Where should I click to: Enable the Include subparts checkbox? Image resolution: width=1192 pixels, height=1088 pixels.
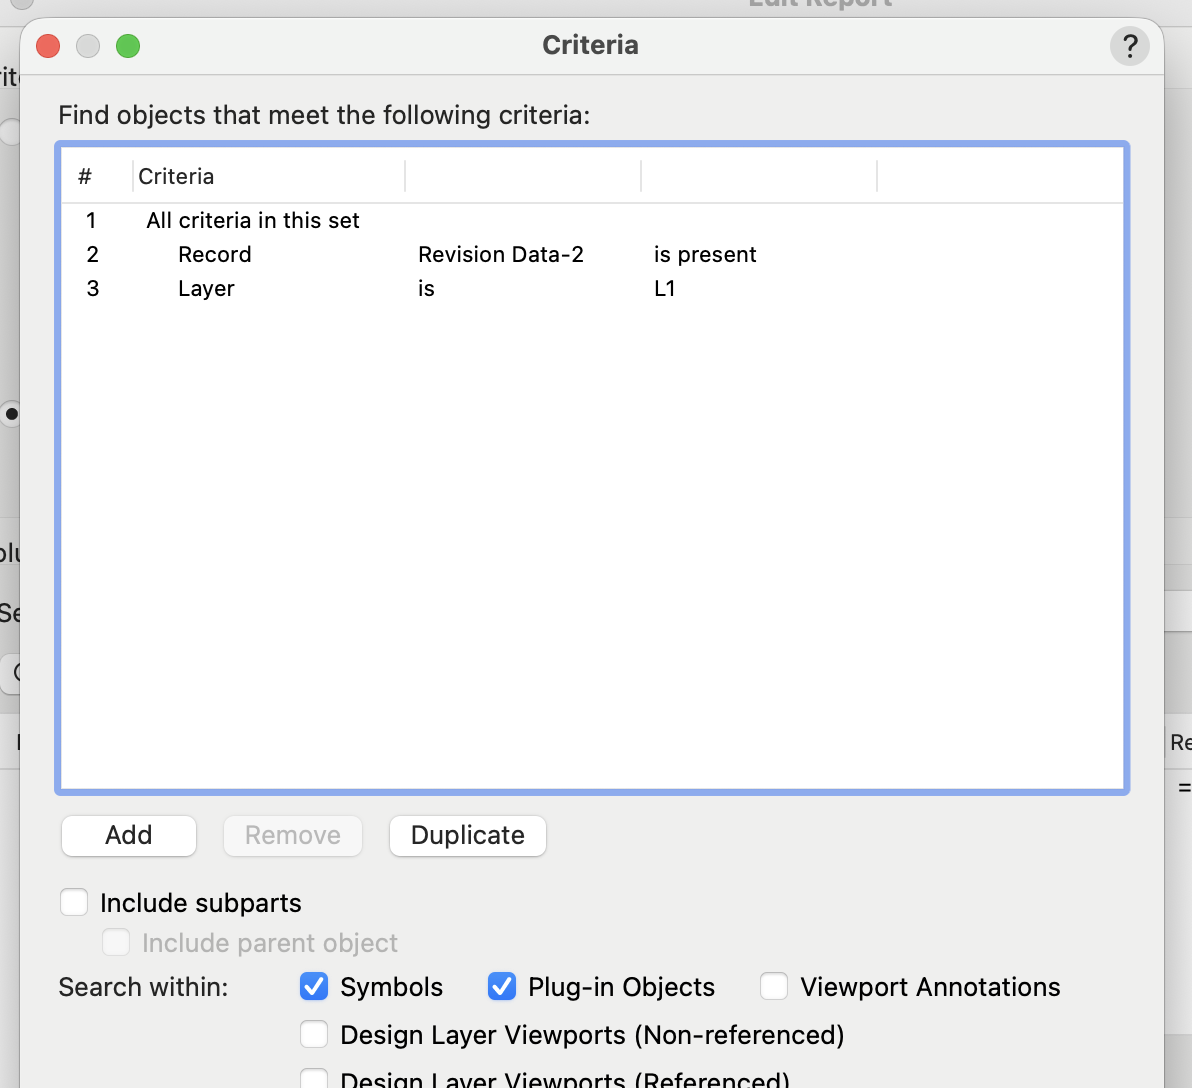[x=75, y=903]
